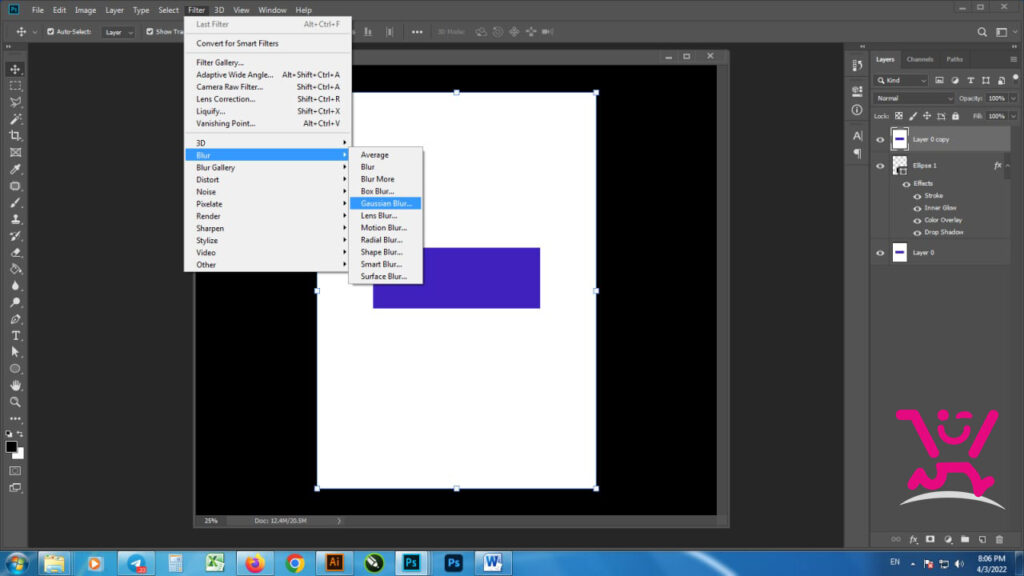
Task: Click the add layer style fx icon
Action: [x=913, y=539]
